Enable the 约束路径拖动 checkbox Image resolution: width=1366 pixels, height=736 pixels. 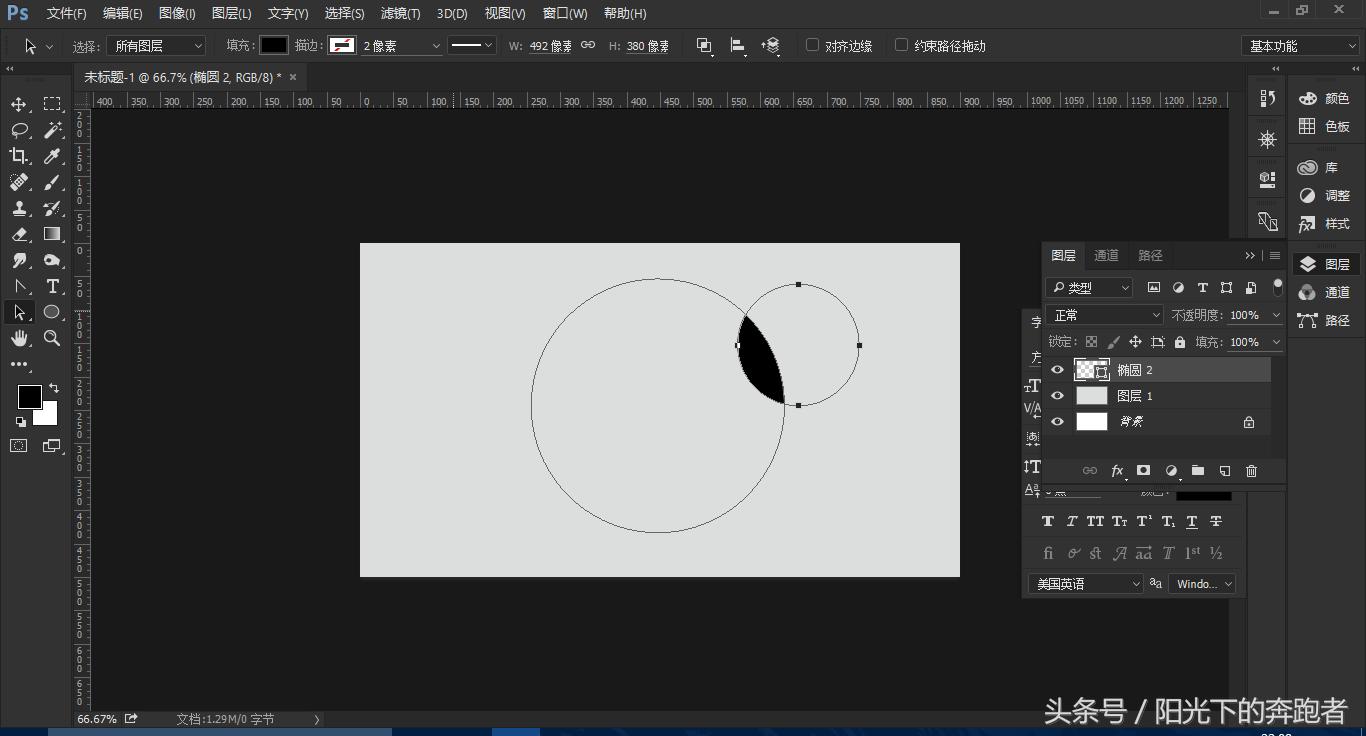click(901, 45)
